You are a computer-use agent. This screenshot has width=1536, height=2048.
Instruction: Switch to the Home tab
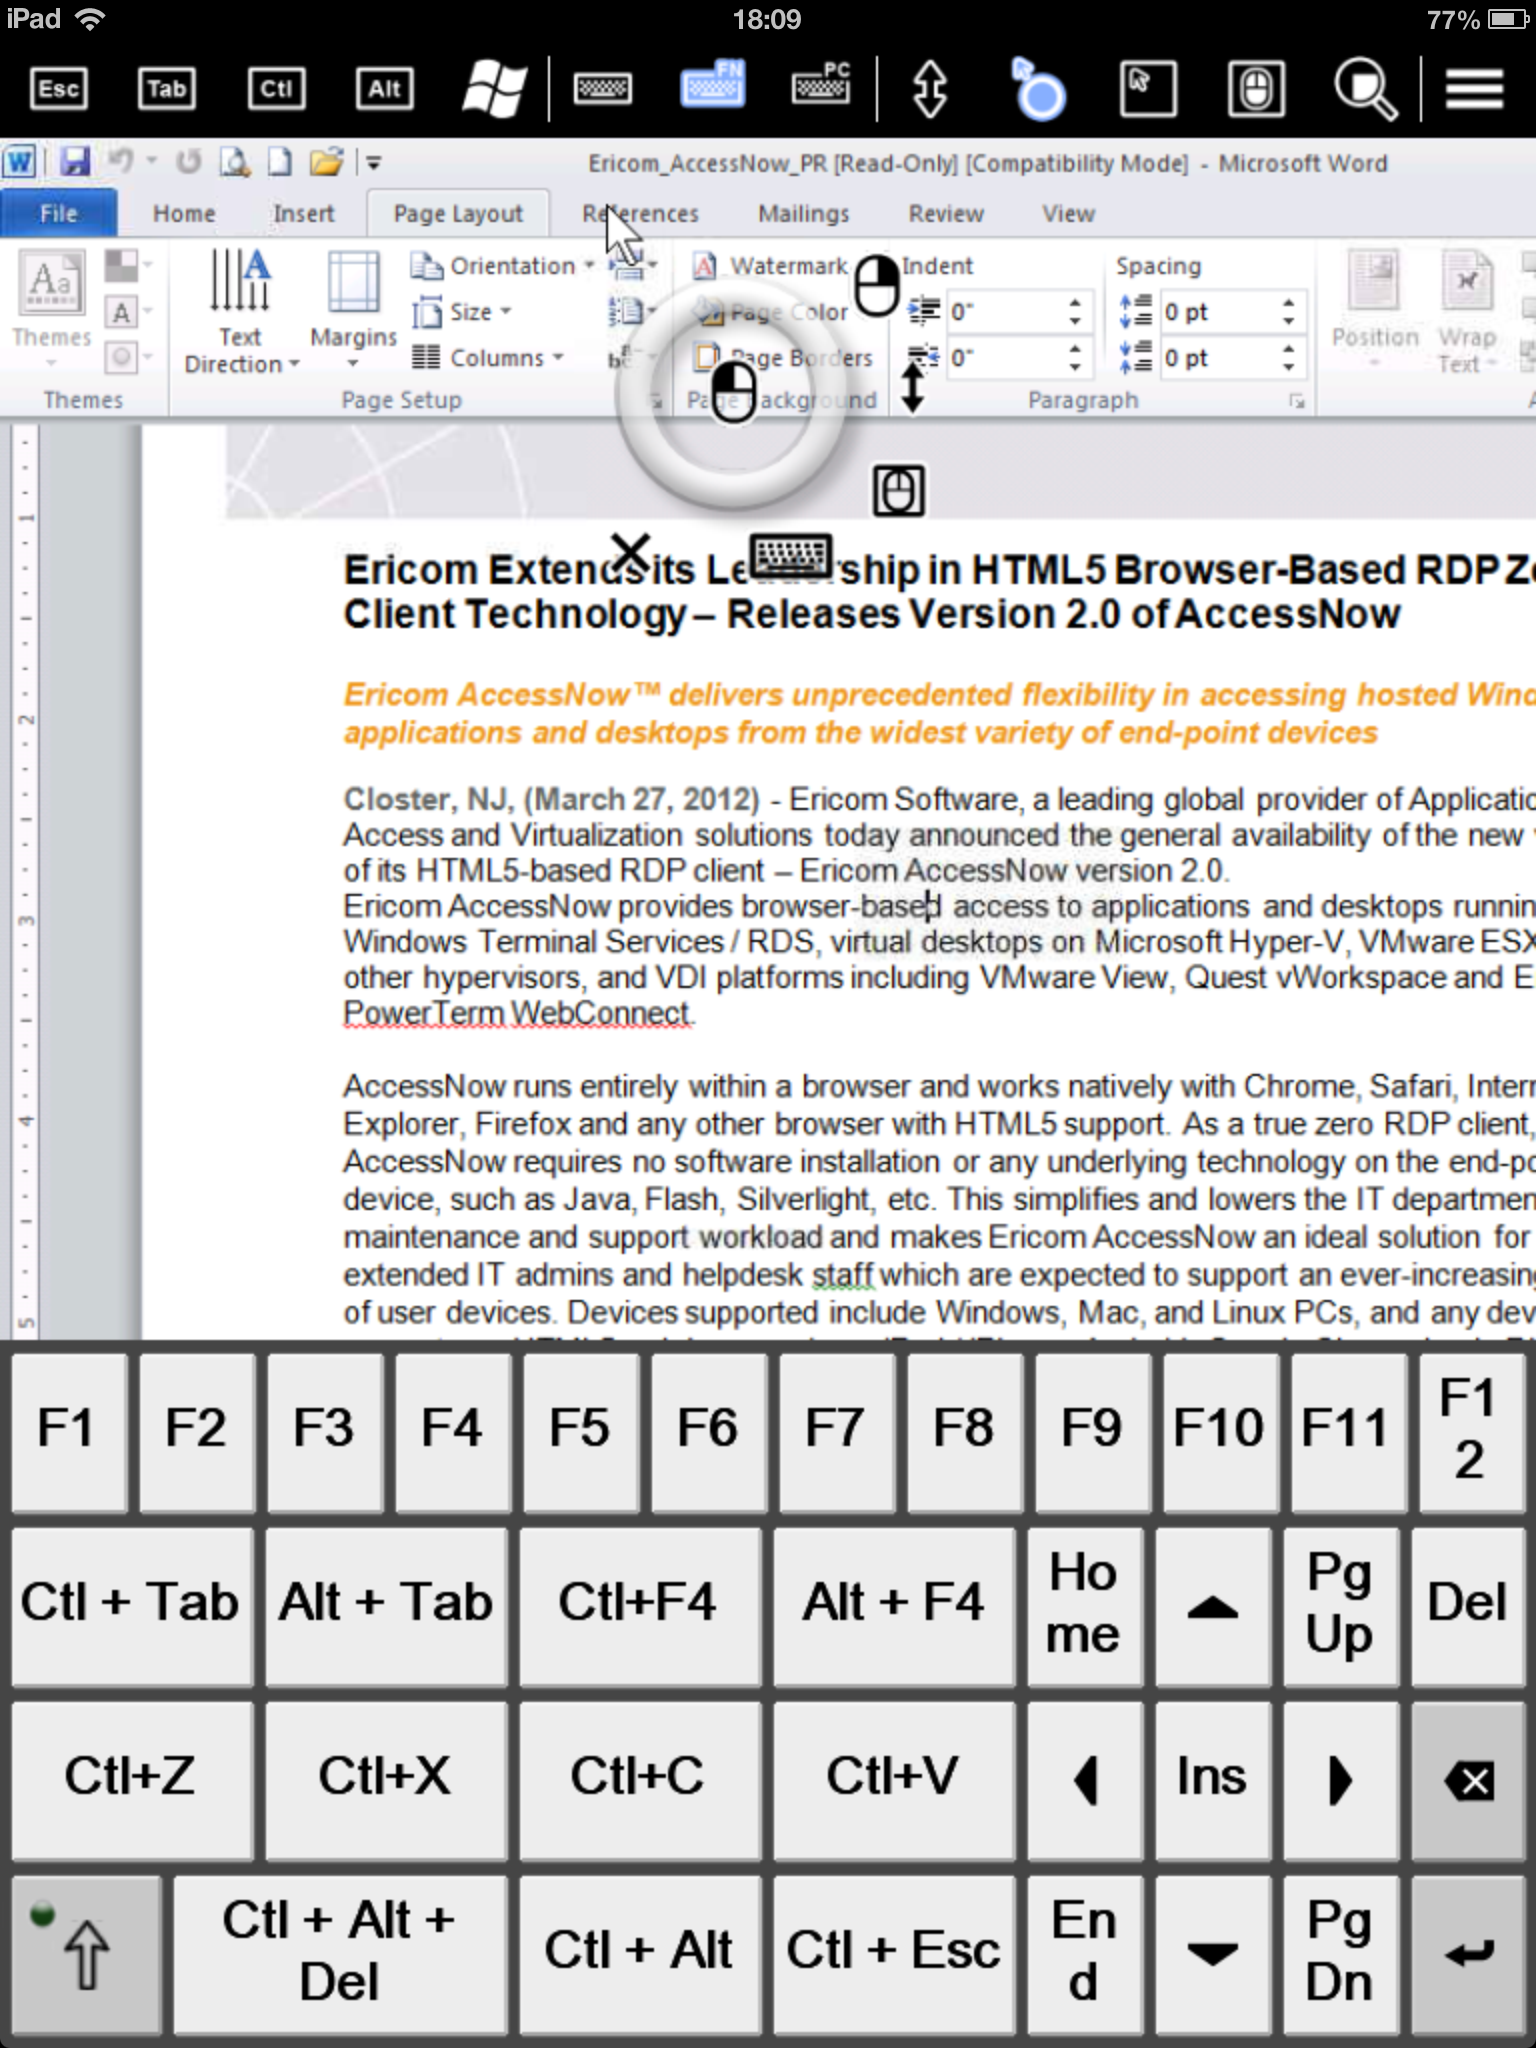point(184,214)
